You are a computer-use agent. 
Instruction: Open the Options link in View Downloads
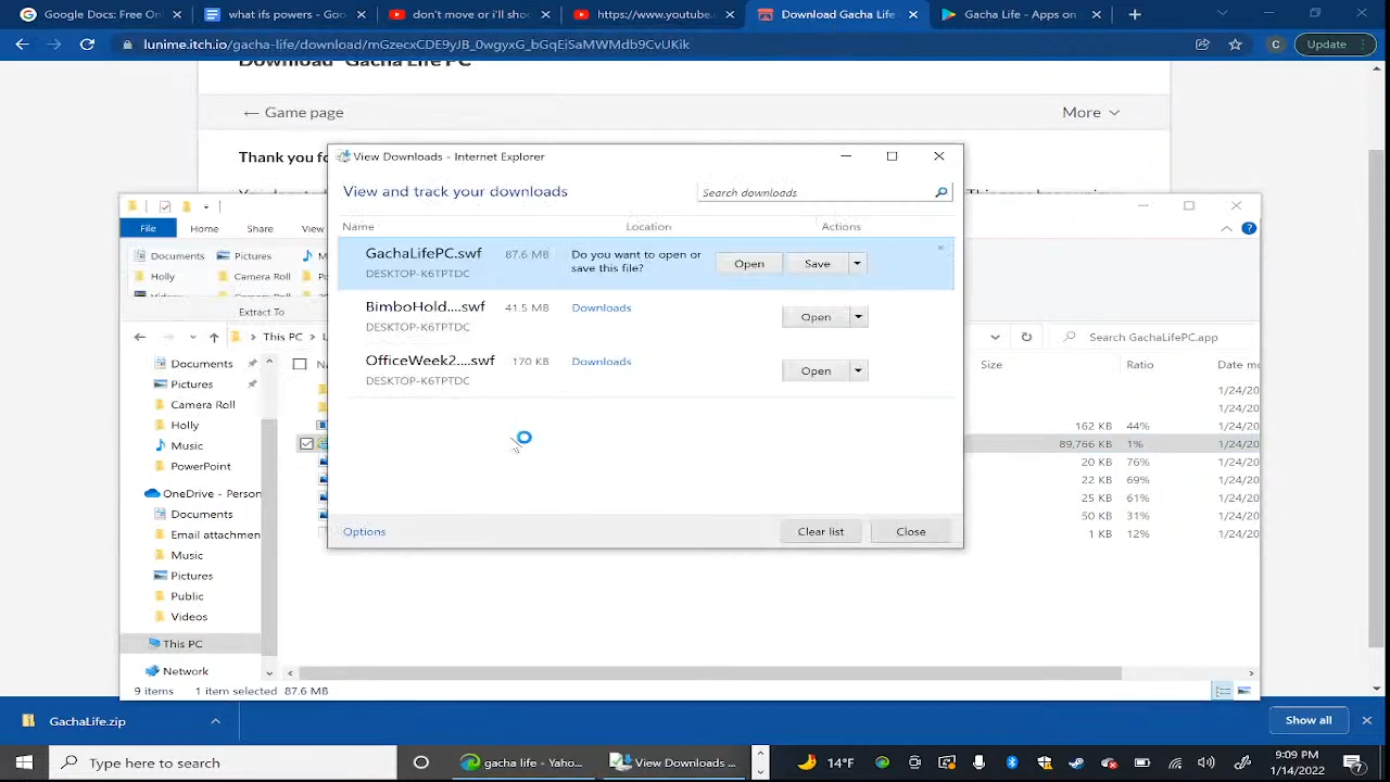click(364, 531)
